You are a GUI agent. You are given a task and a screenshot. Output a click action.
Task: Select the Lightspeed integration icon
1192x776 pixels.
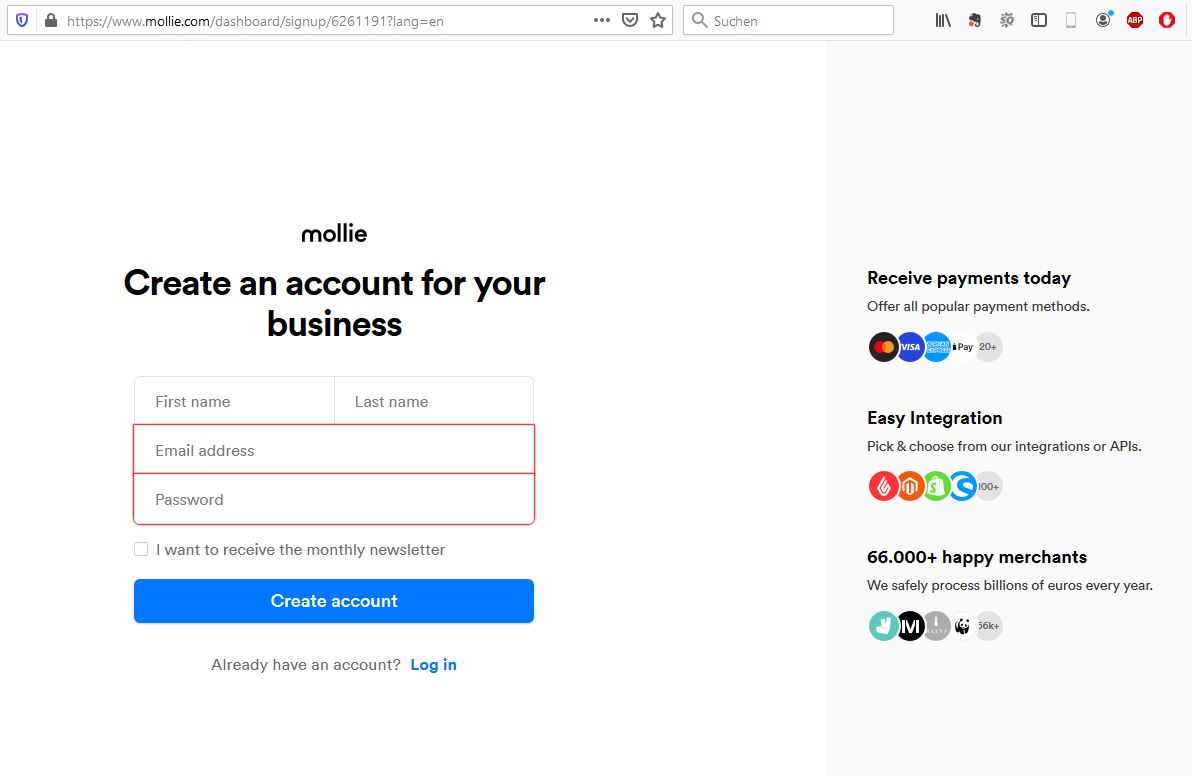(884, 486)
